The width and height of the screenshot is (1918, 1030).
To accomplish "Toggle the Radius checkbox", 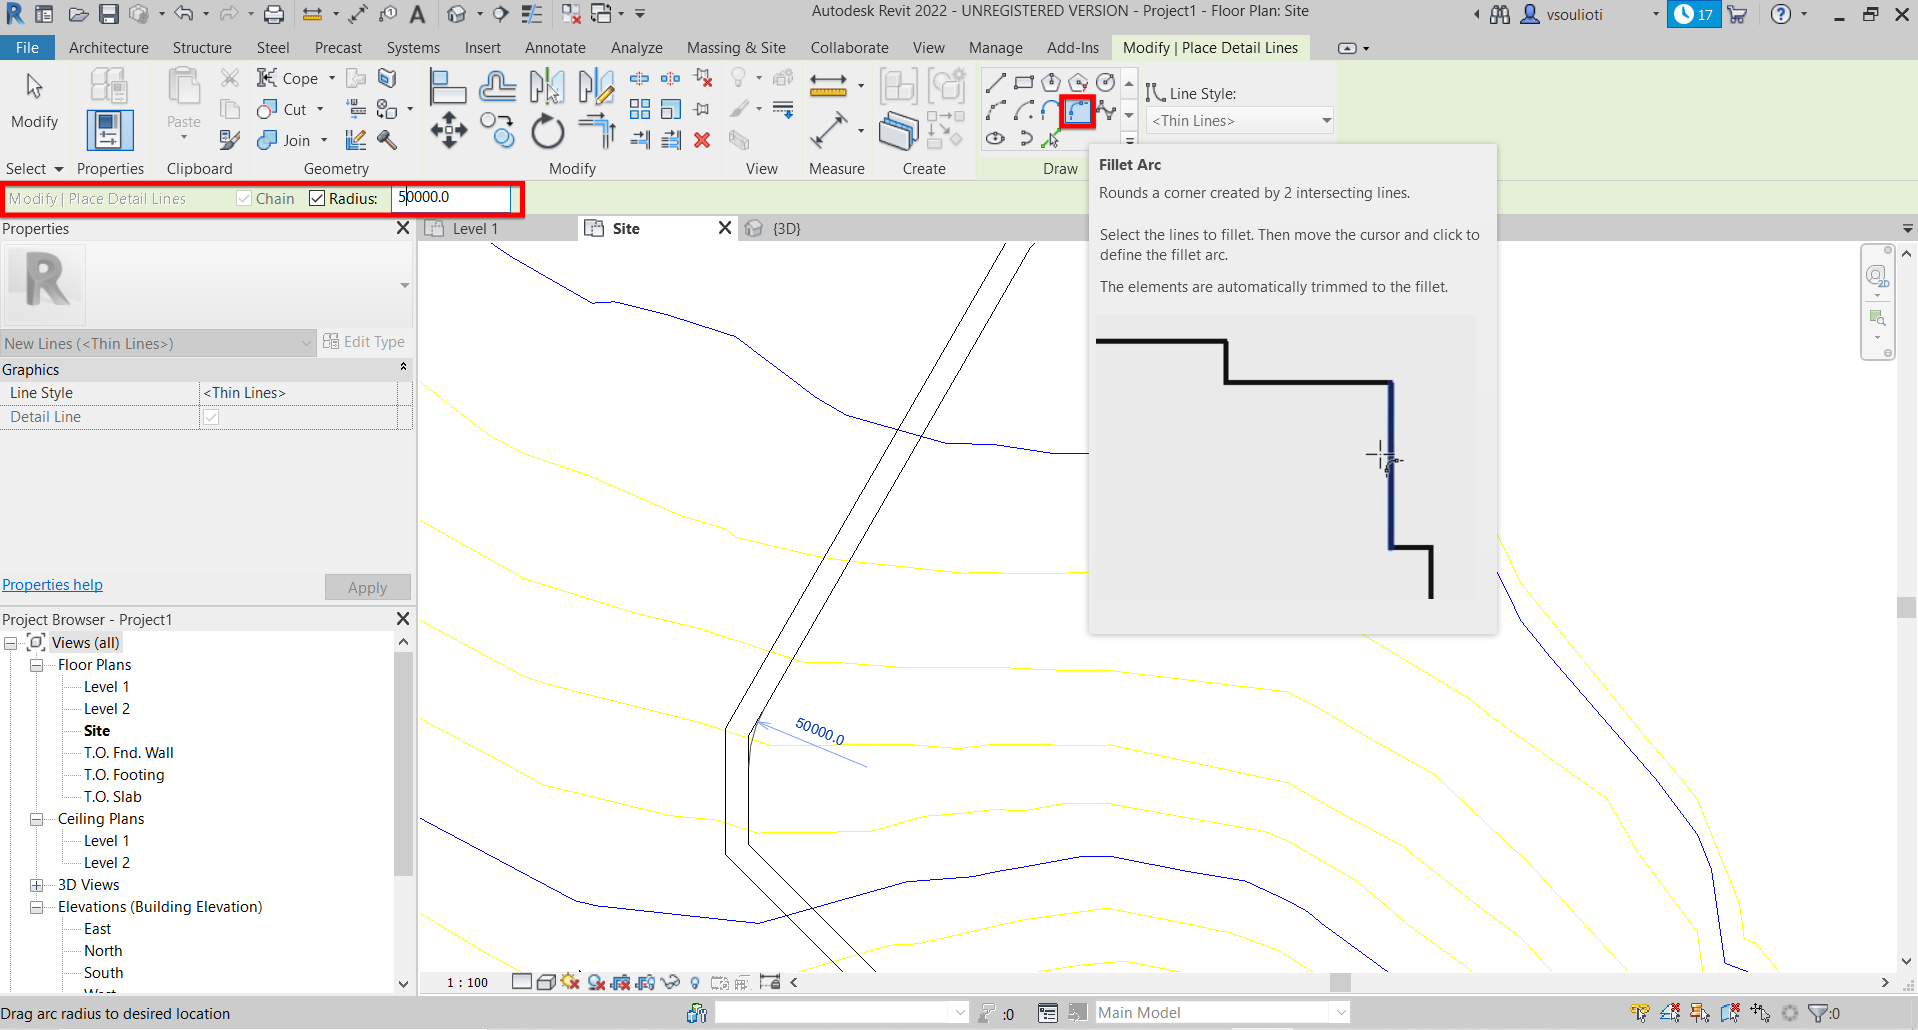I will click(317, 198).
